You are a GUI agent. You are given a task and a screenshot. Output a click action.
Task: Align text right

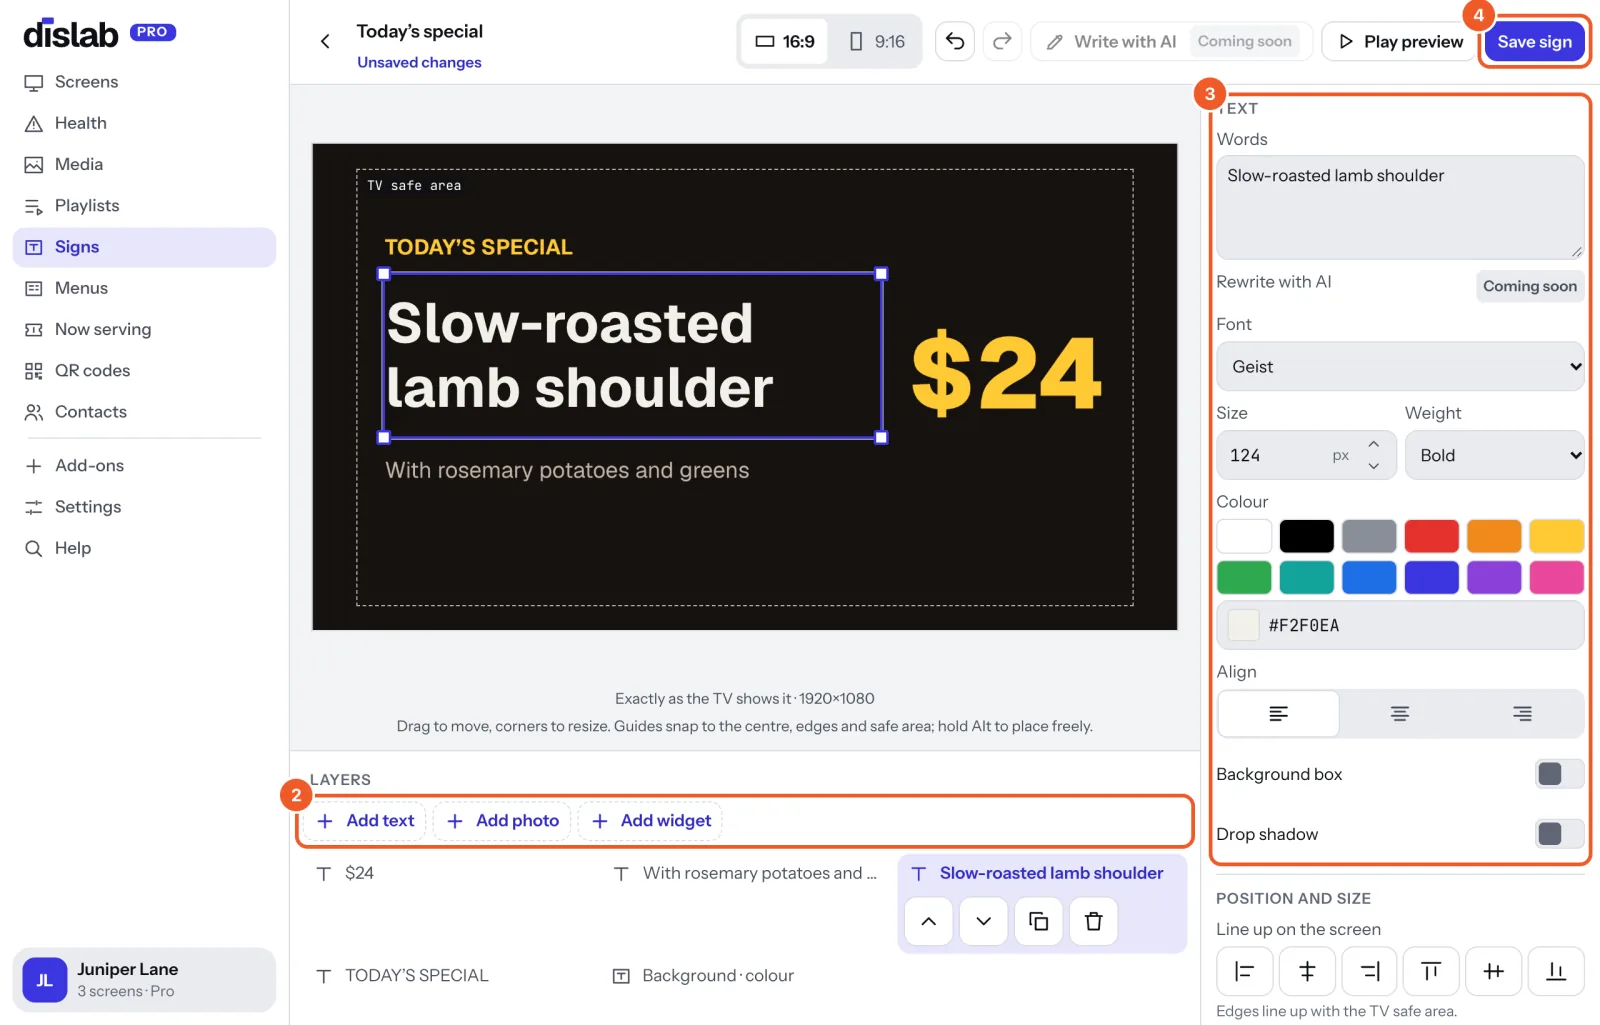1522,714
